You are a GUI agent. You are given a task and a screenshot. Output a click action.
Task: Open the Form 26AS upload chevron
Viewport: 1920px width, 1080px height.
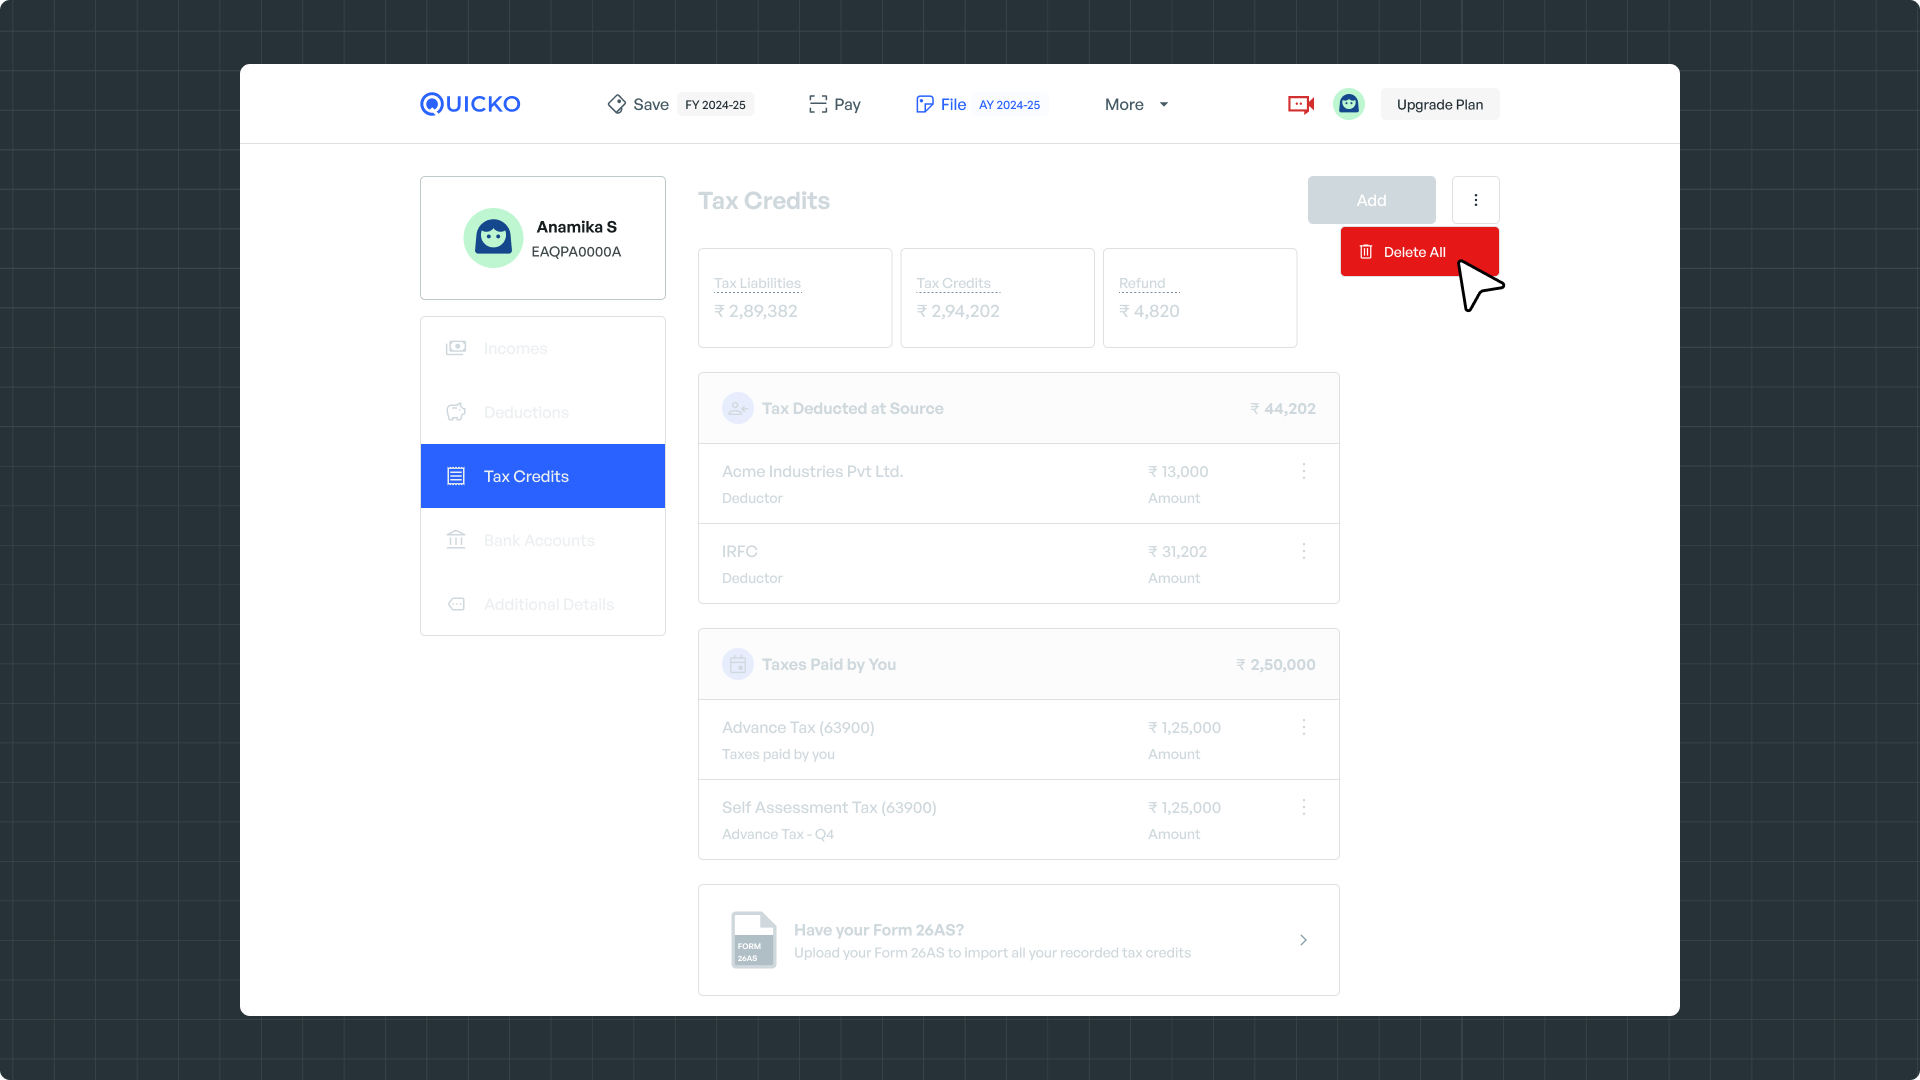click(1303, 940)
